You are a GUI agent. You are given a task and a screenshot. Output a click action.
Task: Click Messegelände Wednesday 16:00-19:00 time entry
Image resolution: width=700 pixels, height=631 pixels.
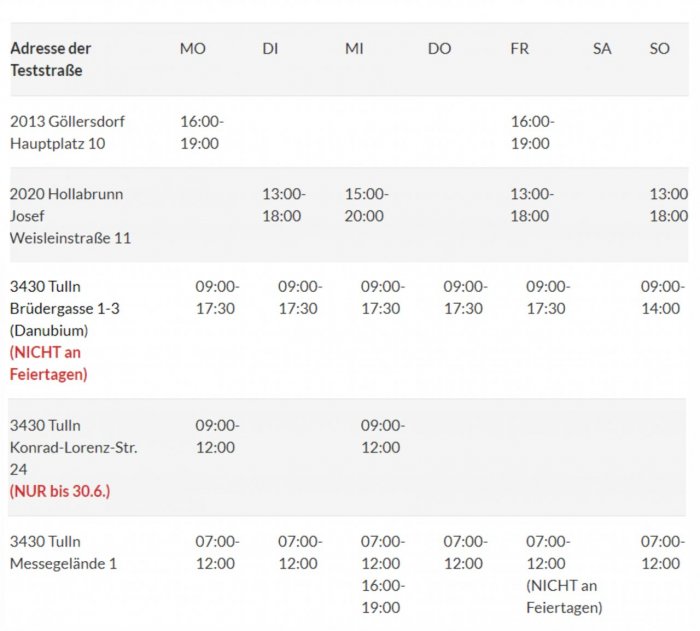click(x=383, y=596)
